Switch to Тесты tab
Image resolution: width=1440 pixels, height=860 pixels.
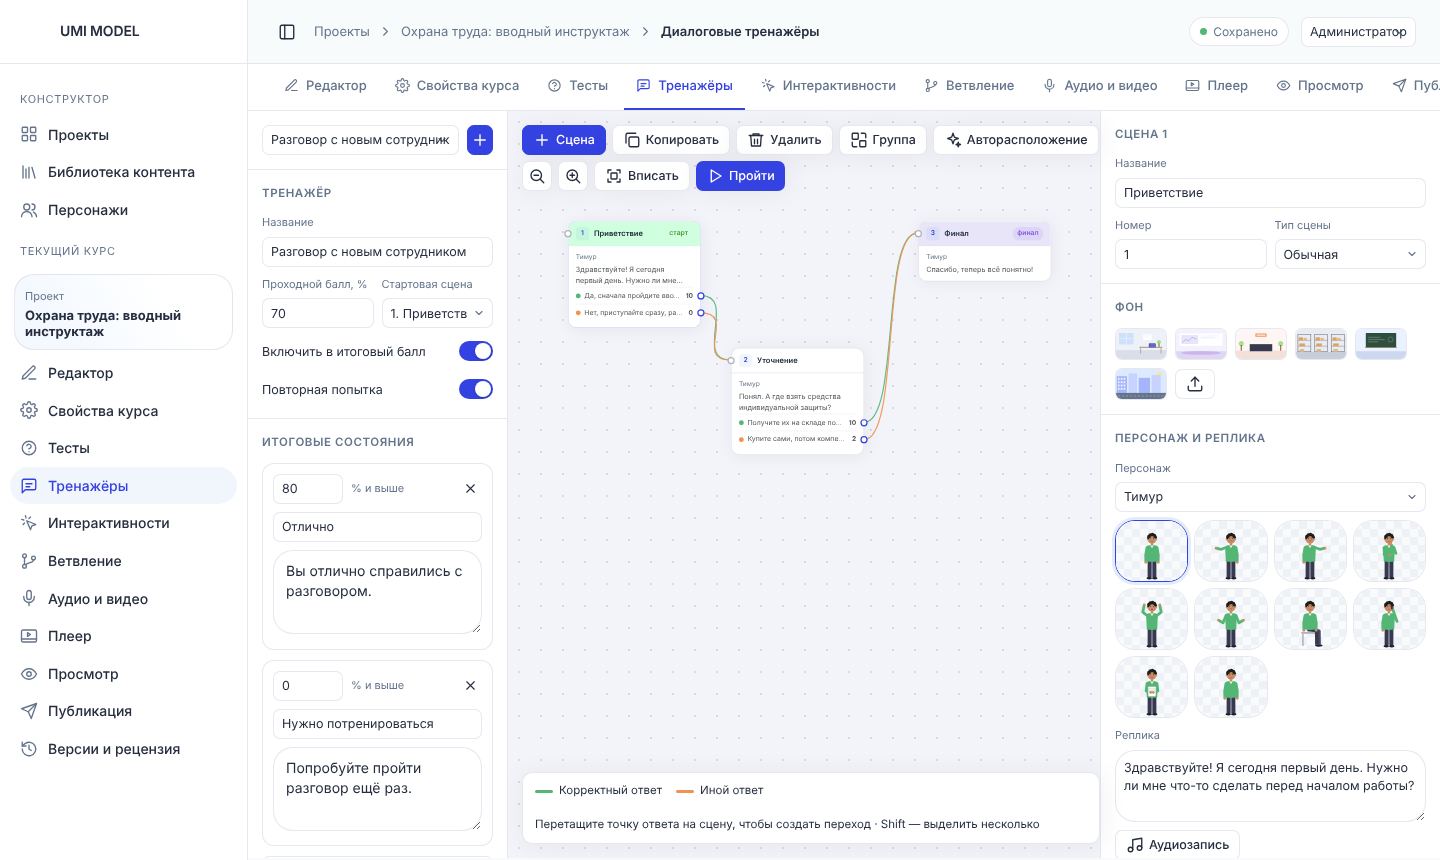(x=578, y=86)
